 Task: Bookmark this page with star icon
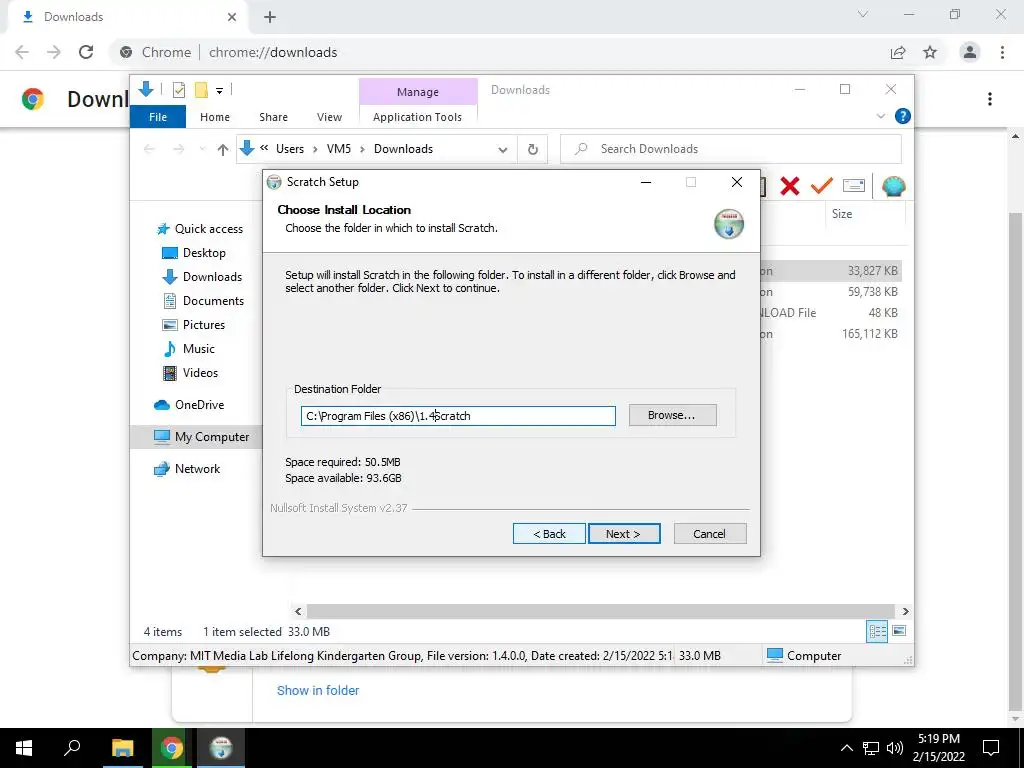tap(930, 52)
